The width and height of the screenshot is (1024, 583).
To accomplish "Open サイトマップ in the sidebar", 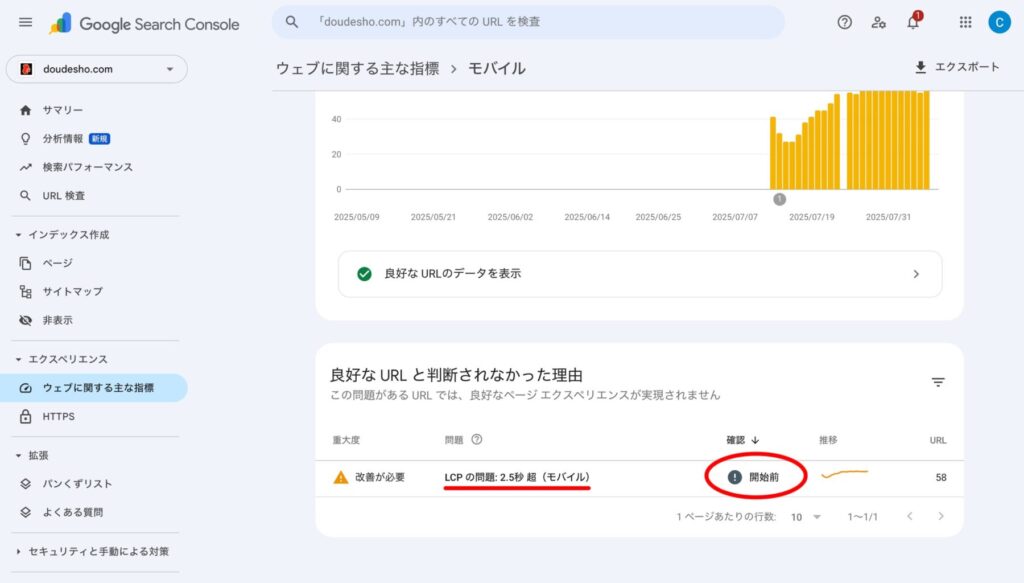I will [72, 291].
